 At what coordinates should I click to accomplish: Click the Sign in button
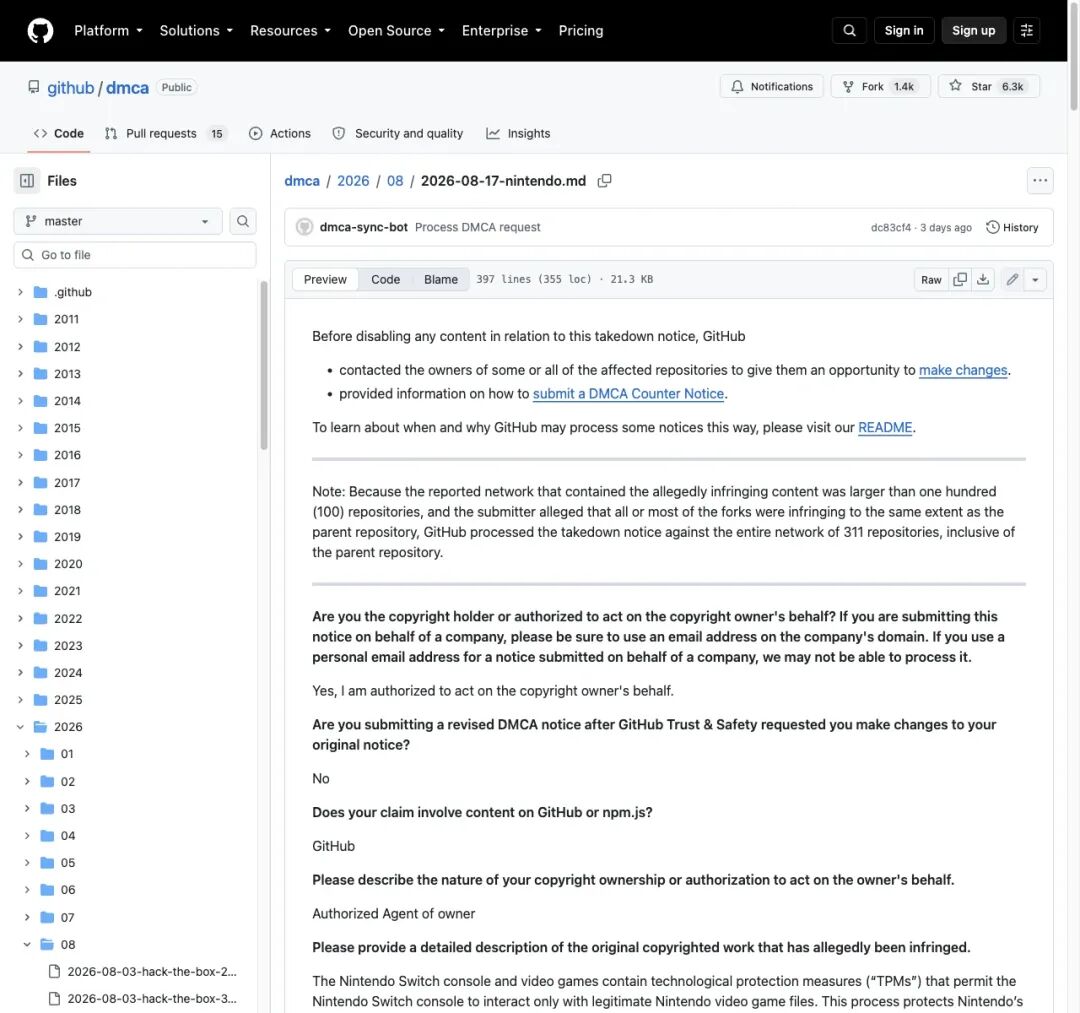(904, 30)
